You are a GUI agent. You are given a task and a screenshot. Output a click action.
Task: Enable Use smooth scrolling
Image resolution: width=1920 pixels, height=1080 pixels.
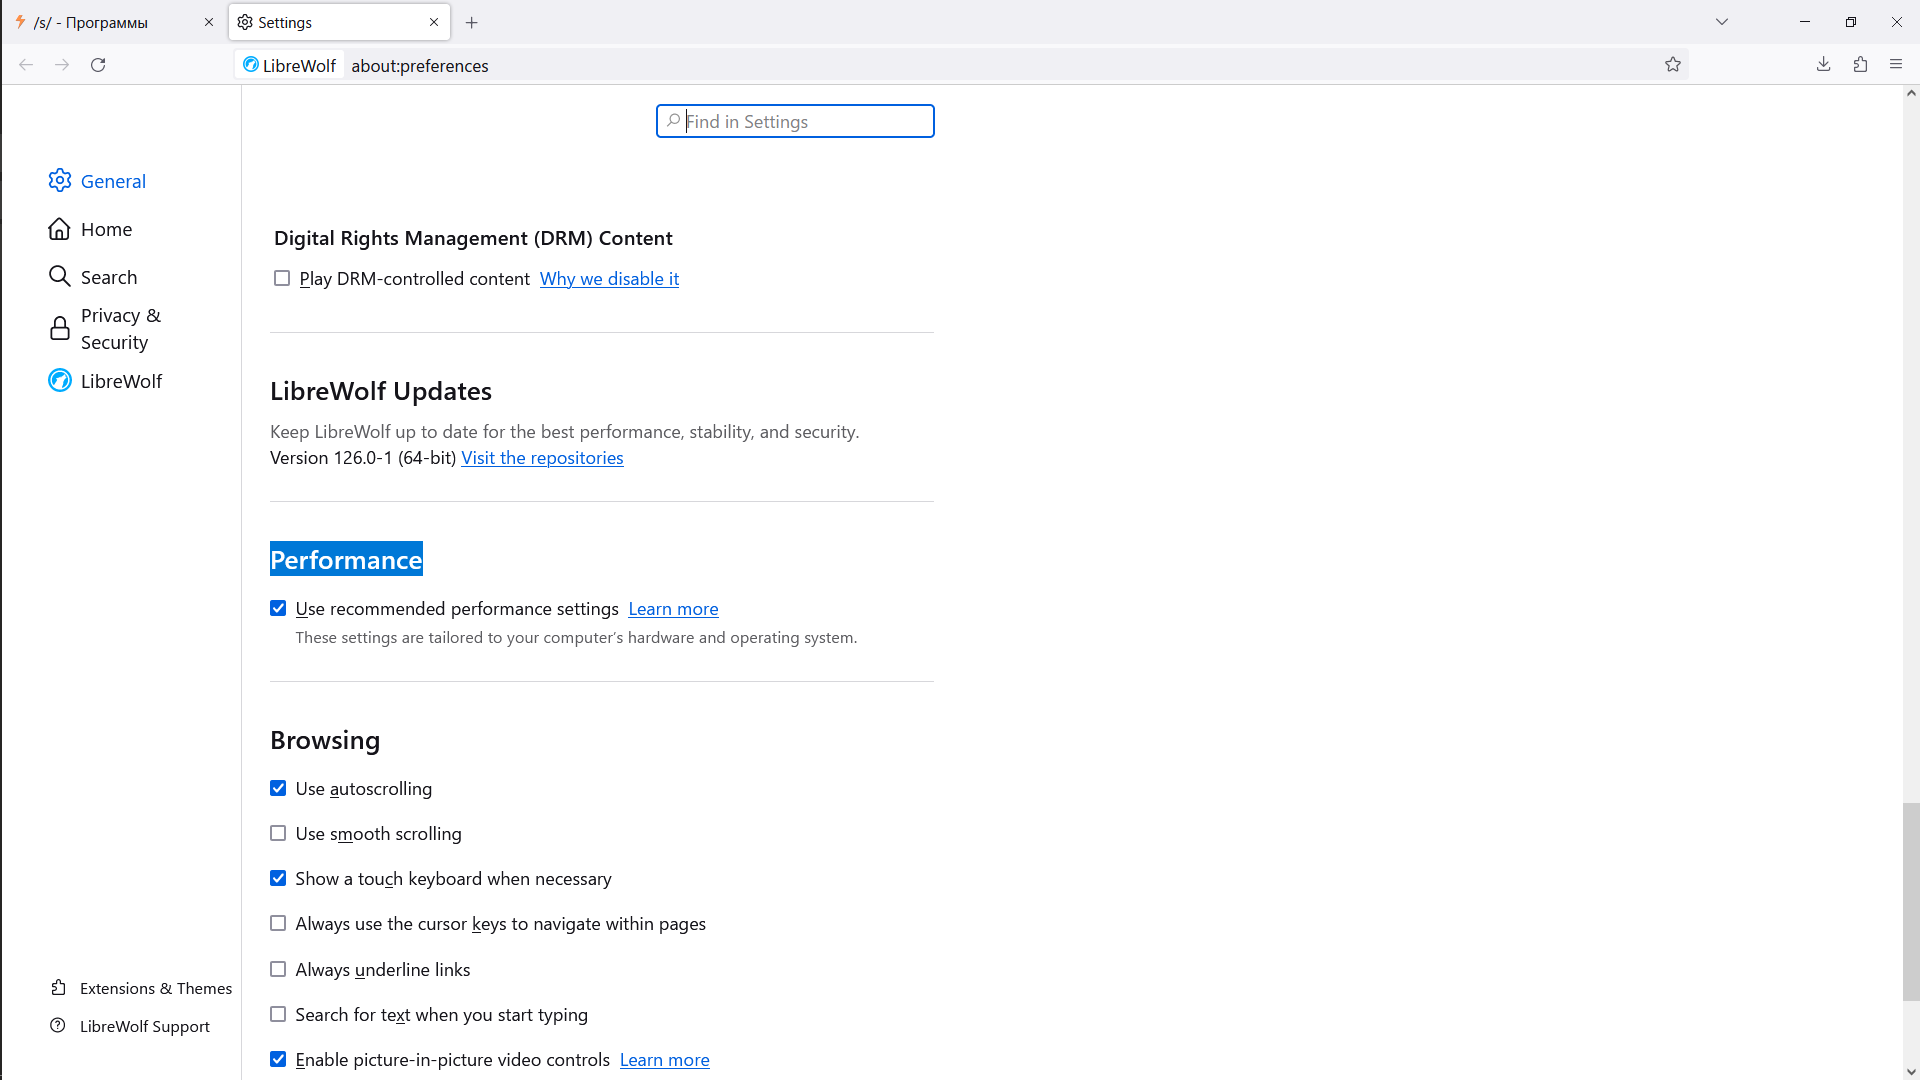(x=278, y=833)
